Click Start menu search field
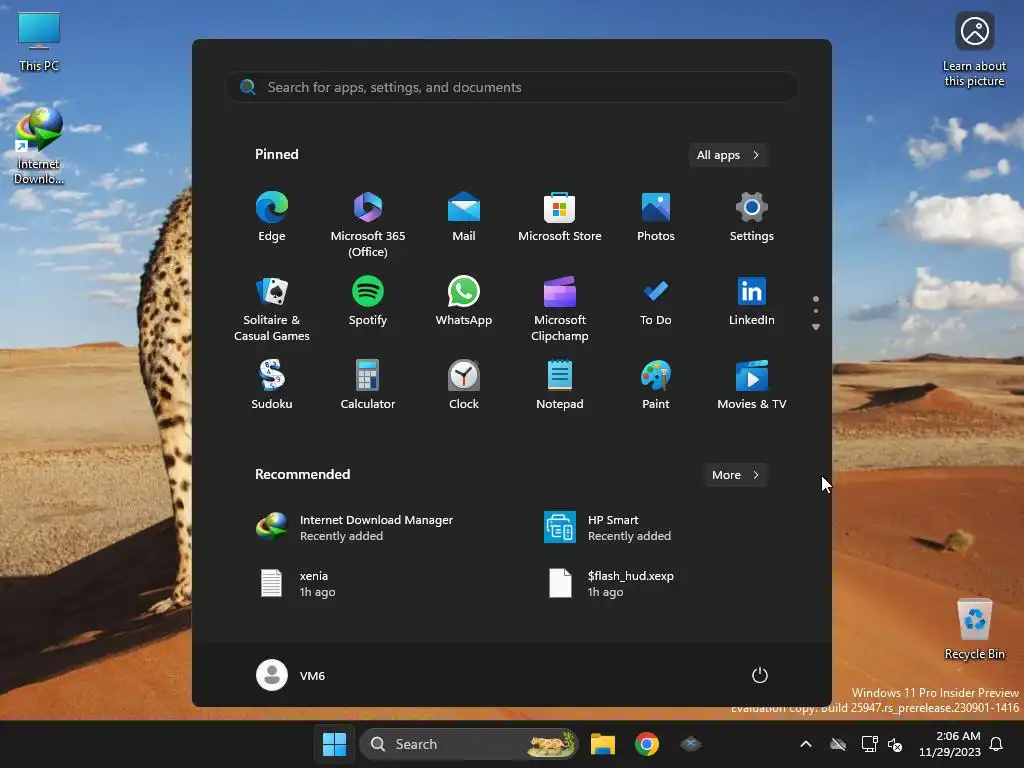1024x768 pixels. click(512, 87)
